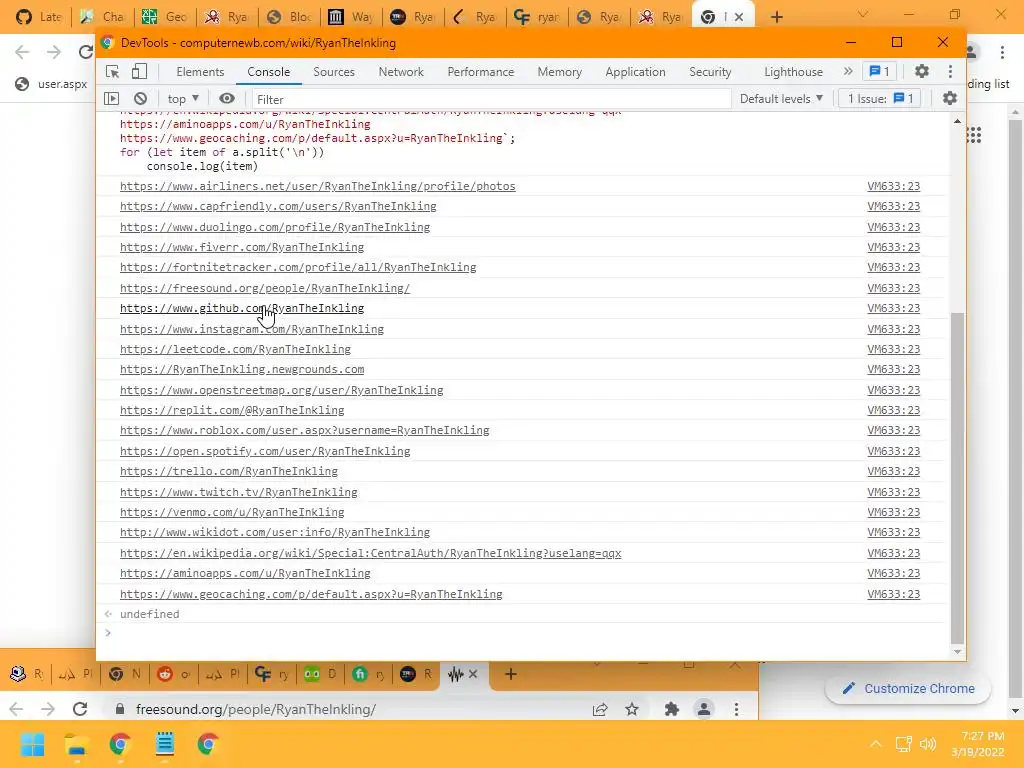Go back in the main Chrome window
Viewport: 1024px width, 768px height.
tap(22, 52)
